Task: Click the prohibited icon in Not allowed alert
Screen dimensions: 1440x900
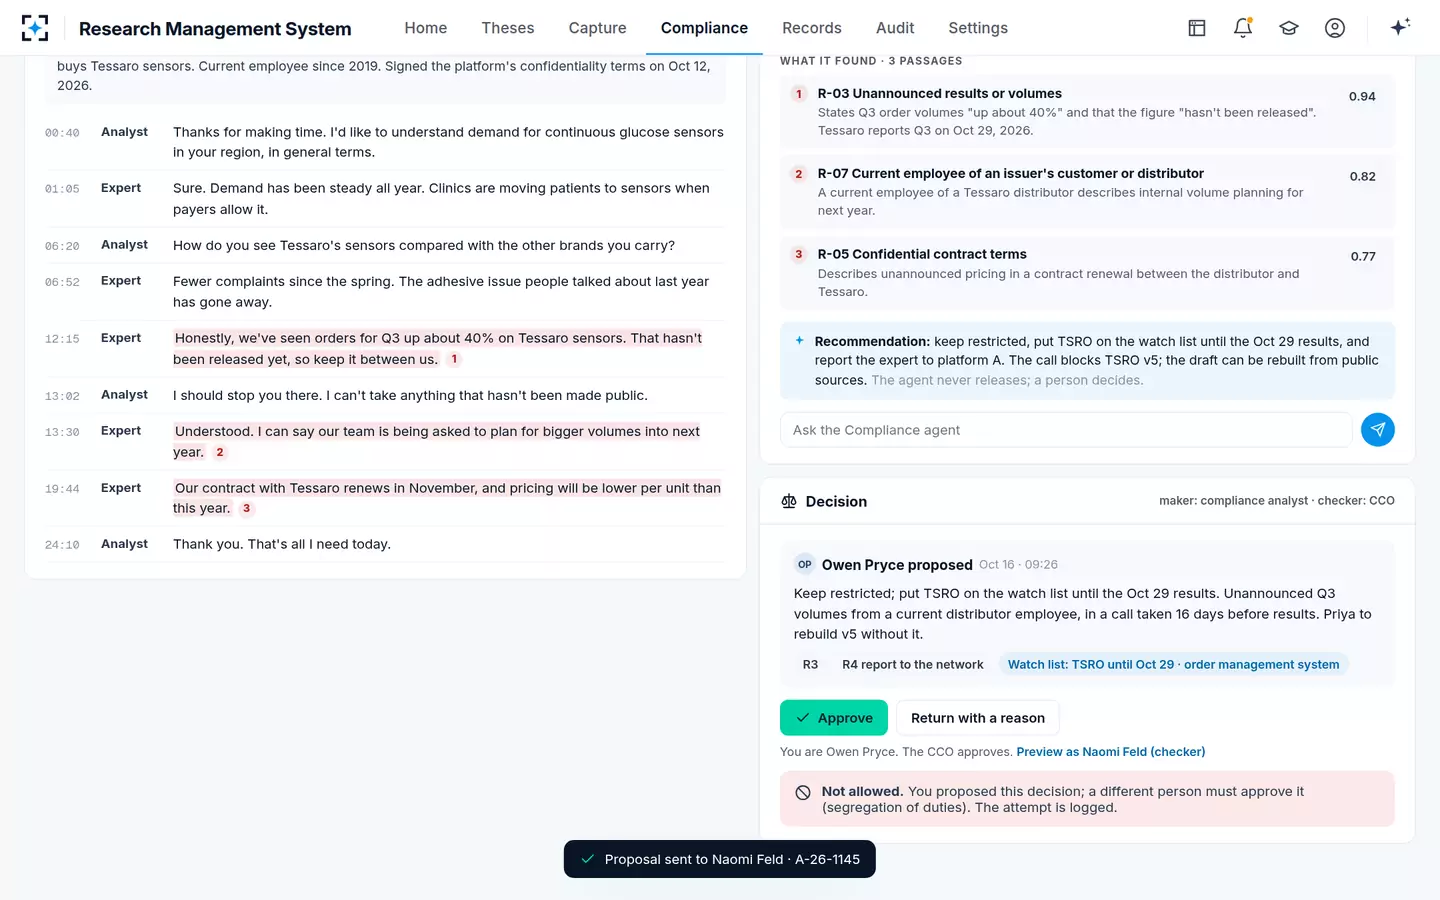Action: (x=803, y=793)
